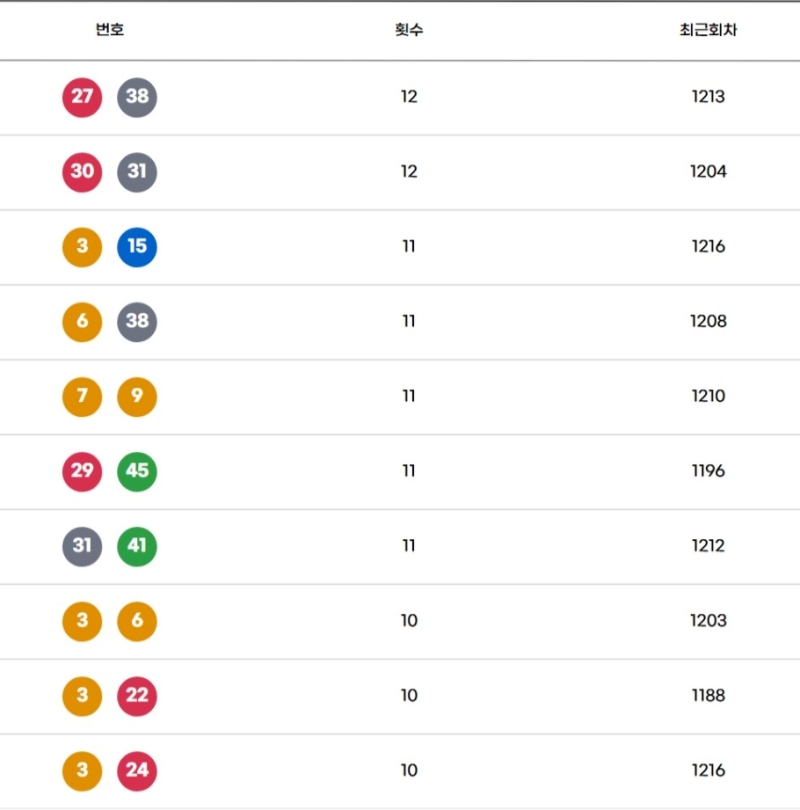Click the red number 24 ball
The image size is (800, 810).
pyautogui.click(x=137, y=770)
